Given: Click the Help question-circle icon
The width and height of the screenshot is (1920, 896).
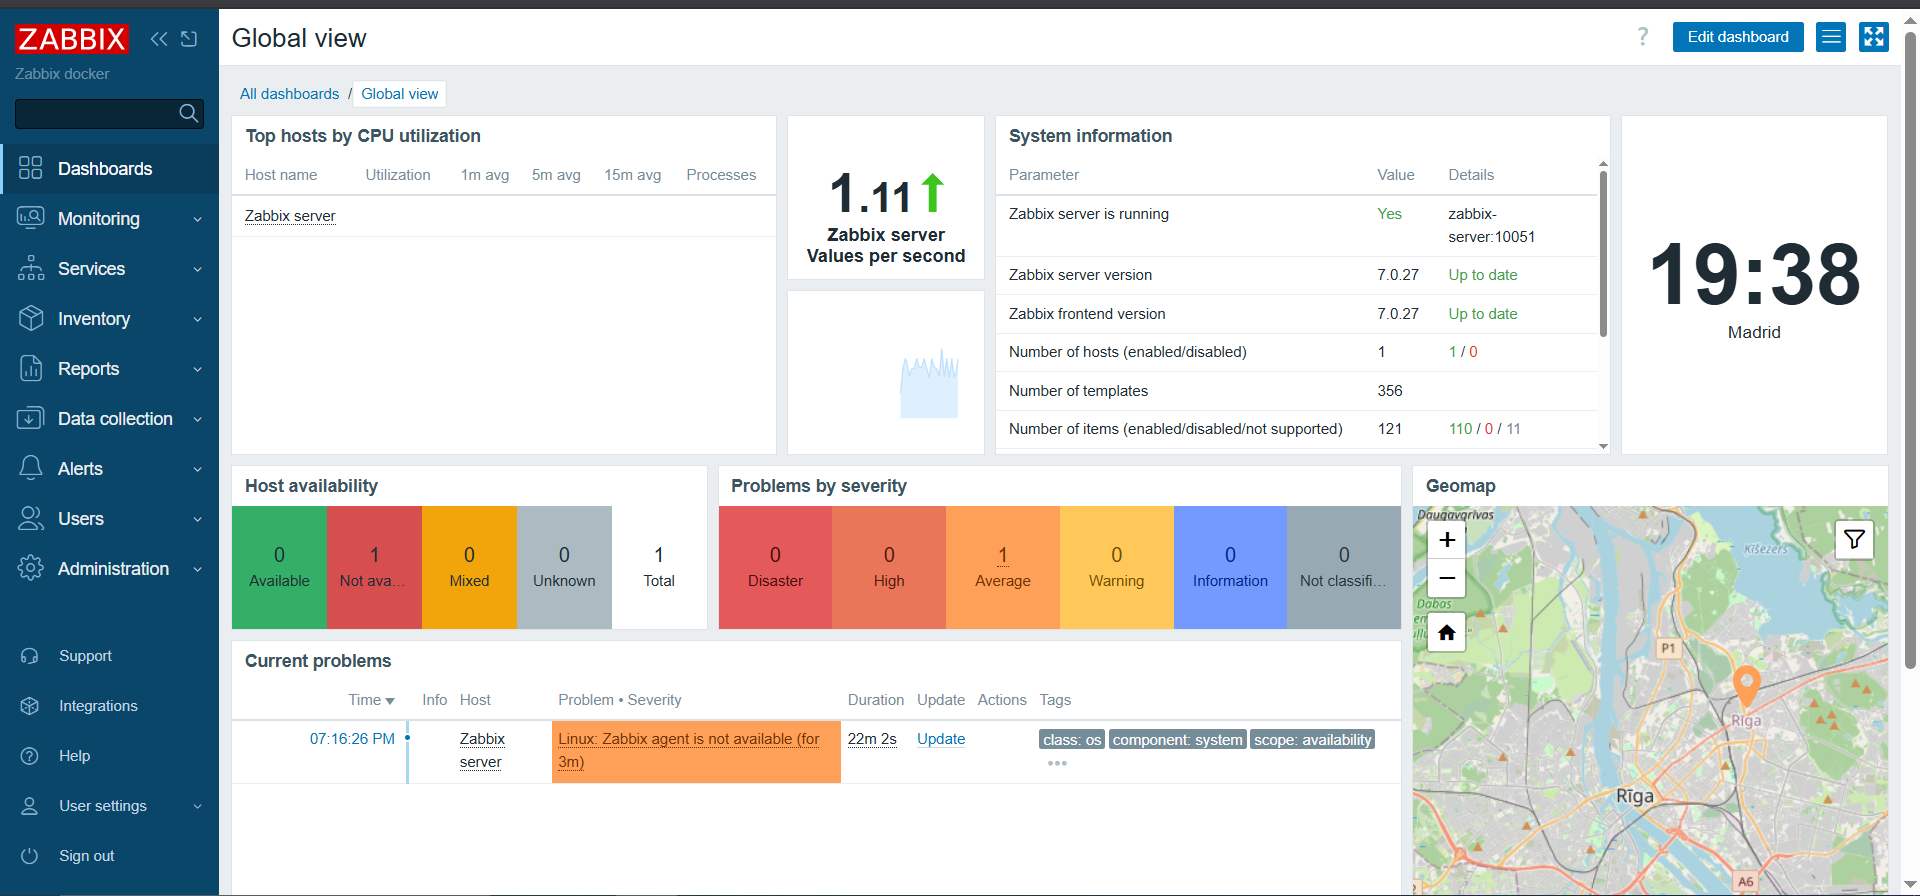Looking at the screenshot, I should pyautogui.click(x=30, y=756).
